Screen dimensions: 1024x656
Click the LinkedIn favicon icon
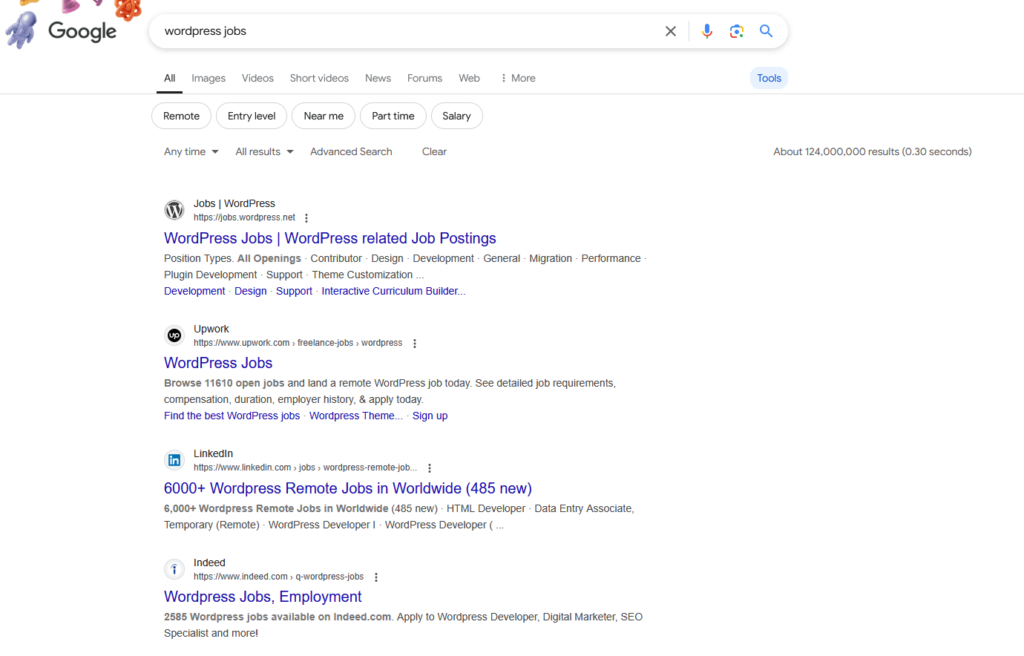[x=175, y=460]
